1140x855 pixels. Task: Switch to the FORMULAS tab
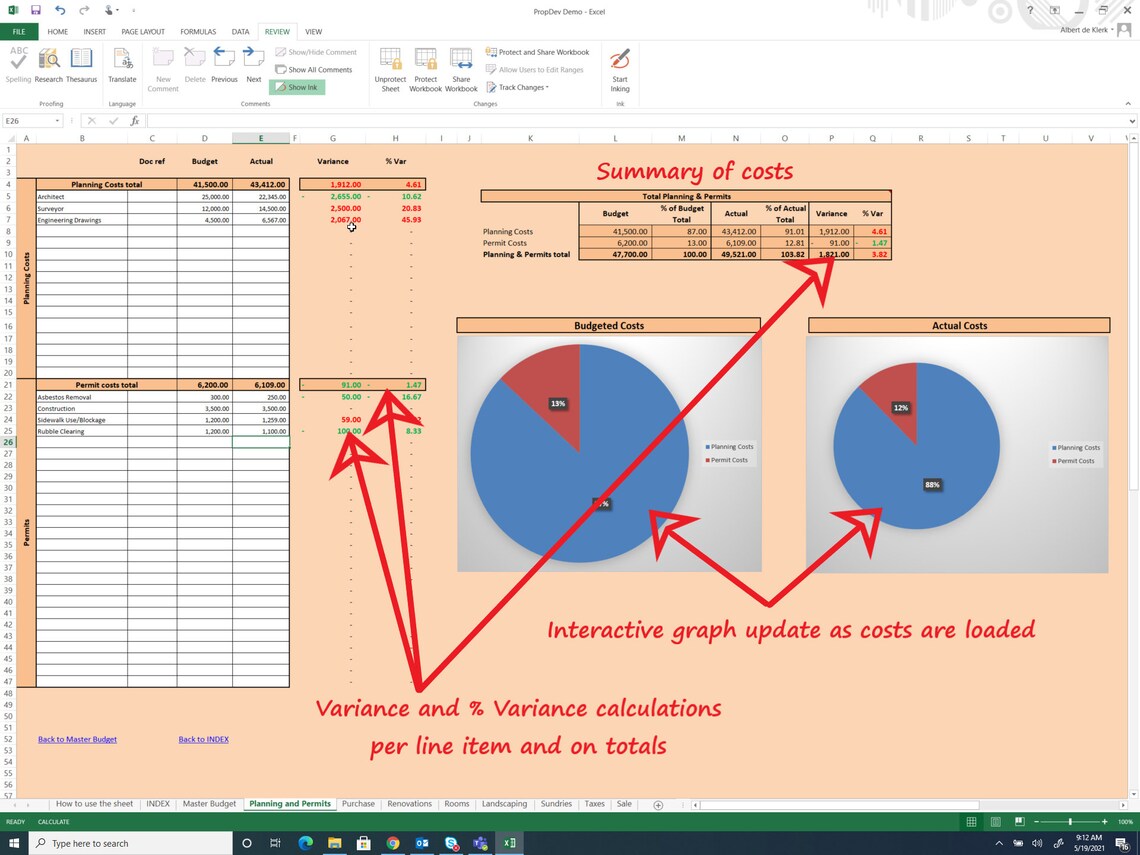[x=198, y=32]
